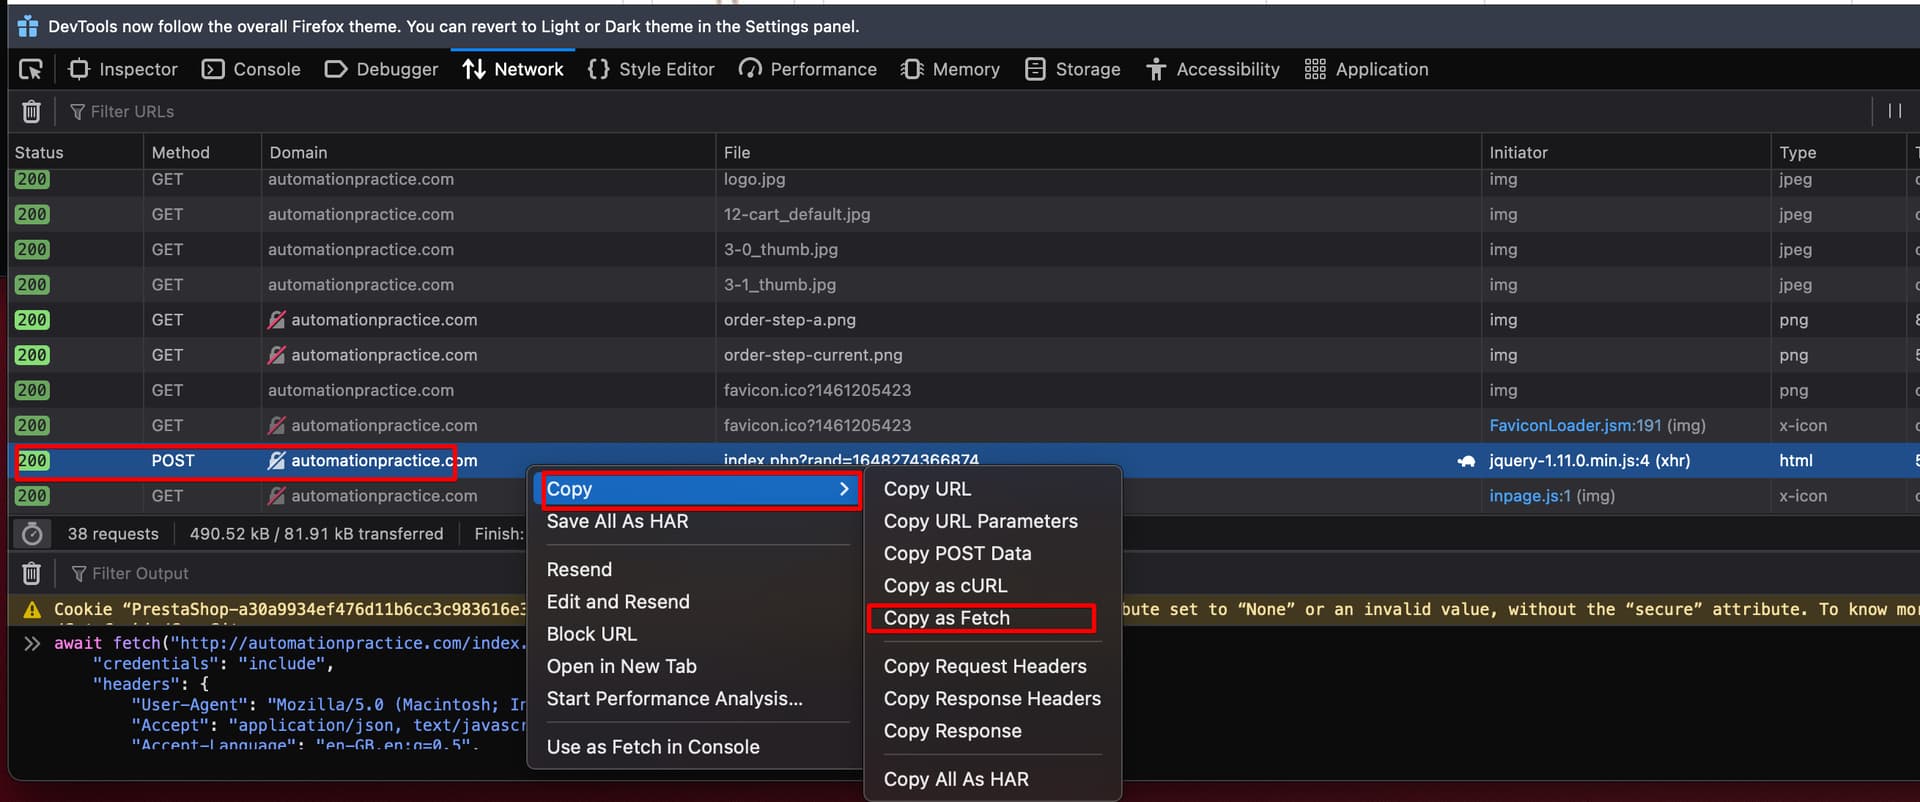1920x802 pixels.
Task: Select Copy as Fetch
Action: tap(947, 618)
